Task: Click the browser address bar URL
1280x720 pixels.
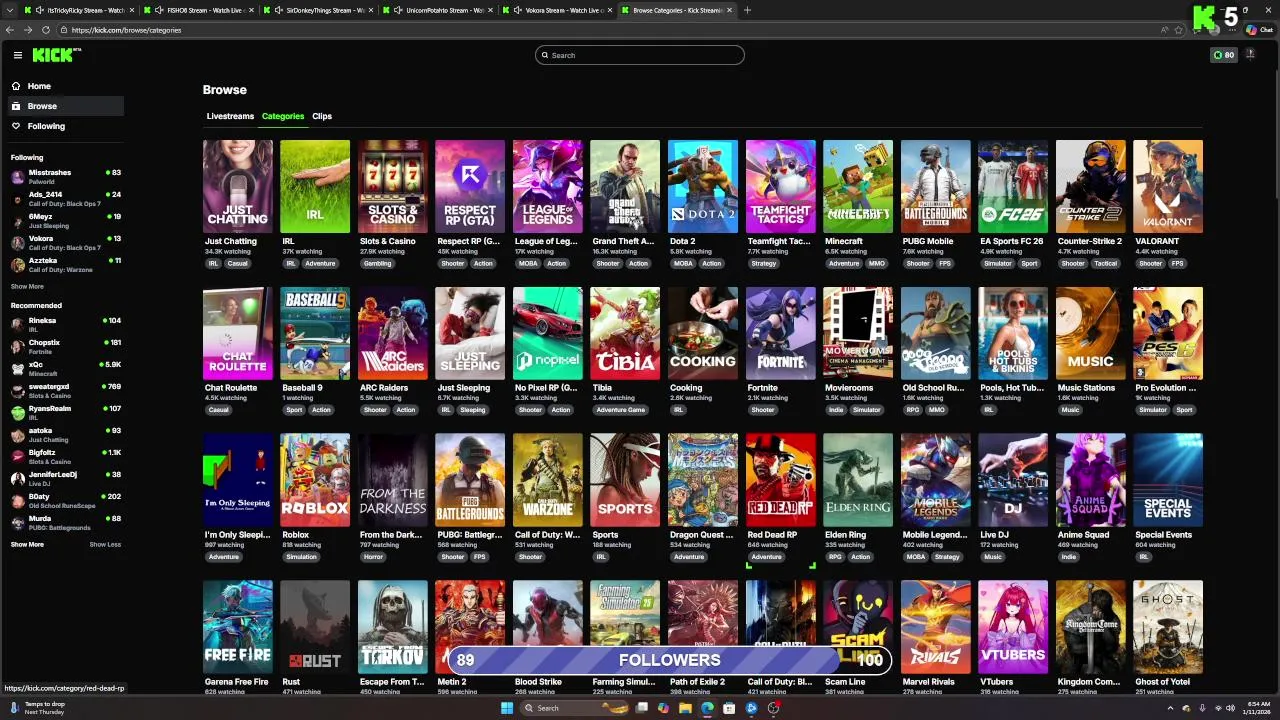Action: [x=126, y=30]
